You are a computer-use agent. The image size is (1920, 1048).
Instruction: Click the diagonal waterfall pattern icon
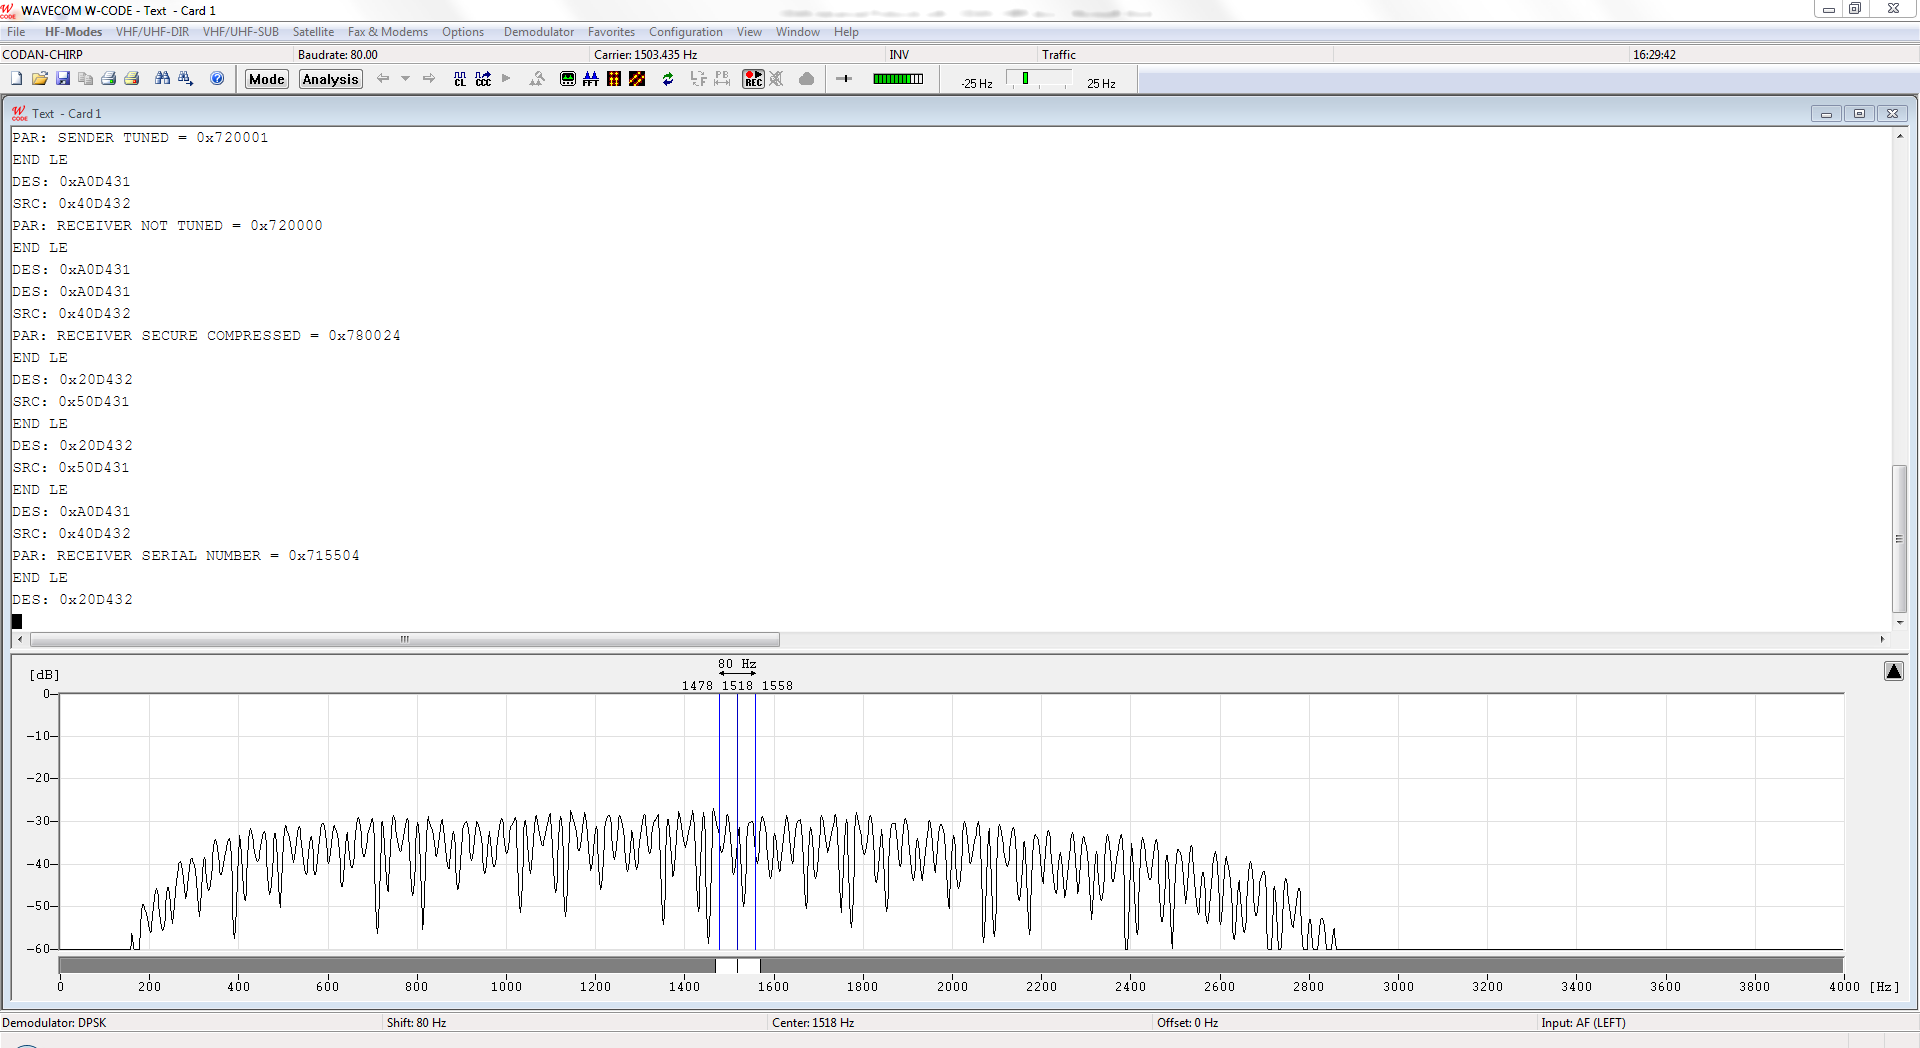click(637, 79)
